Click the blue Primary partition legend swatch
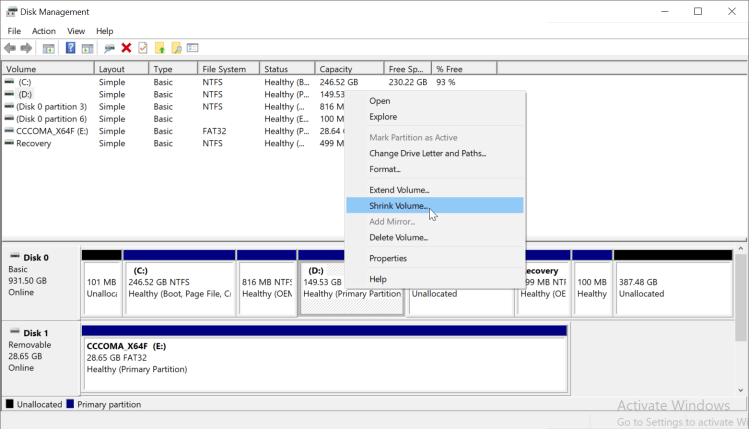Viewport: 749px width, 429px height. point(70,404)
